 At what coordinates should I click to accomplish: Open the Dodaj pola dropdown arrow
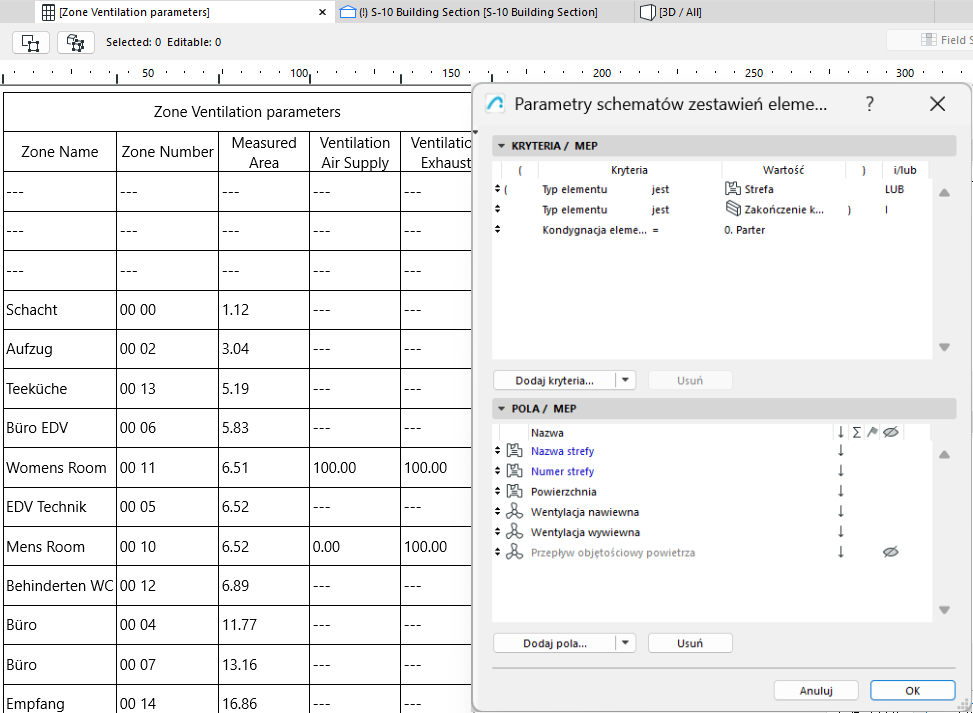point(623,643)
